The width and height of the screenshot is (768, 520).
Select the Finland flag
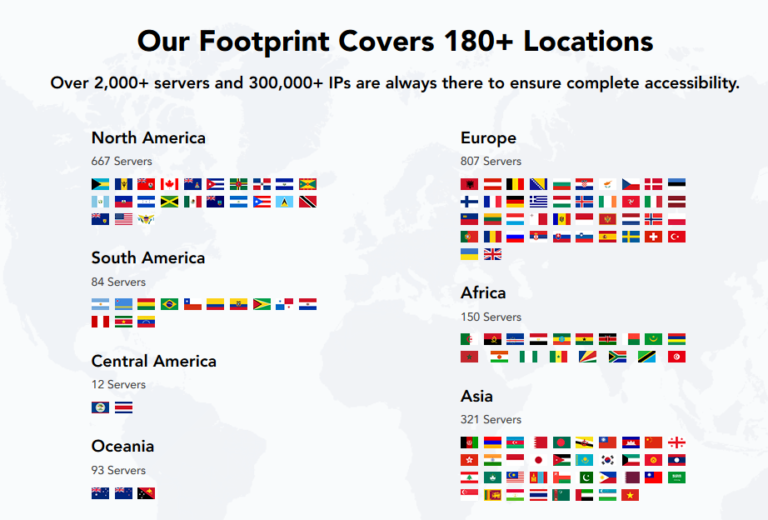[x=469, y=202]
